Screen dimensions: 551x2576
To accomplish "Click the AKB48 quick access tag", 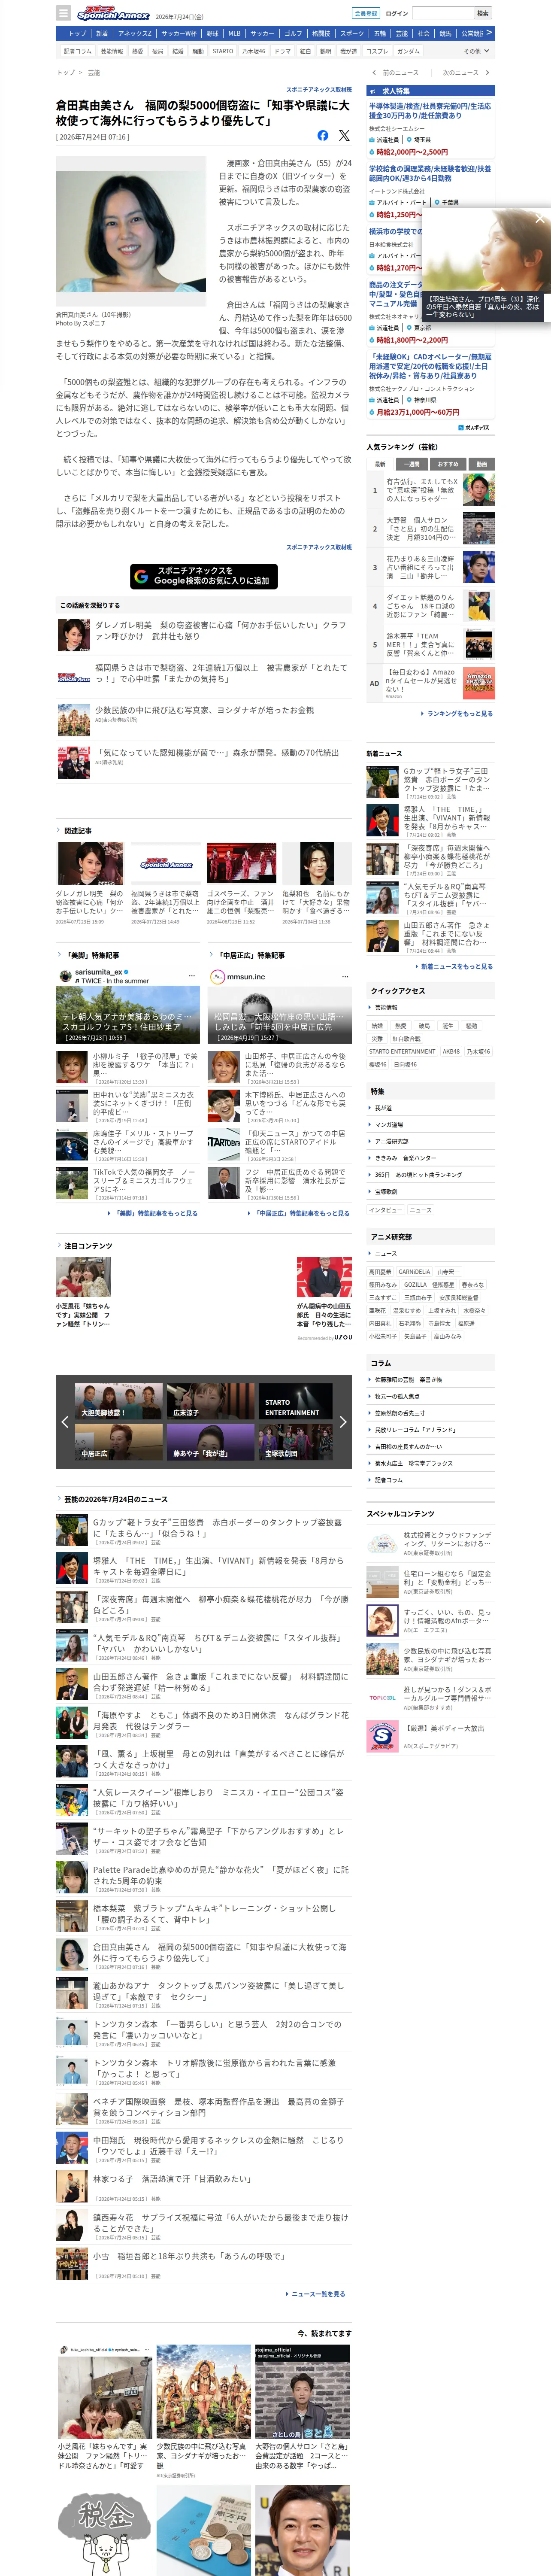I will coord(451,1051).
